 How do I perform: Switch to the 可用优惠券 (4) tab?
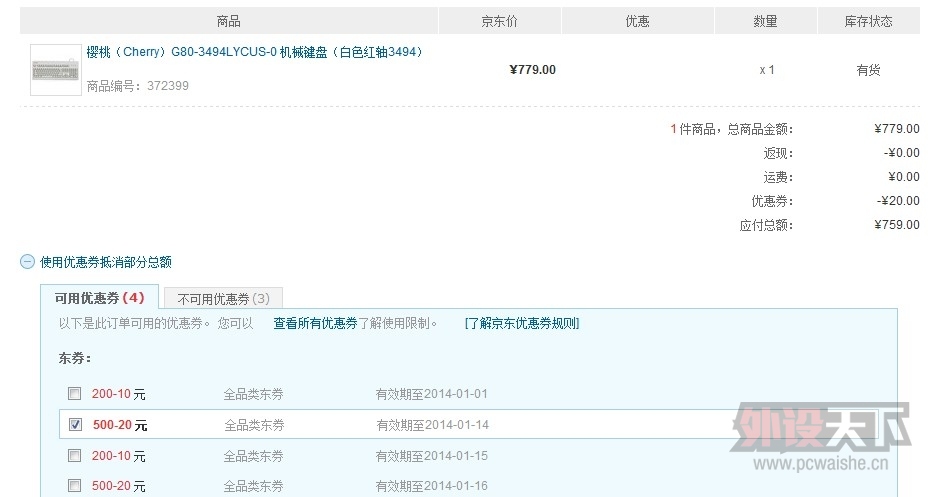100,298
